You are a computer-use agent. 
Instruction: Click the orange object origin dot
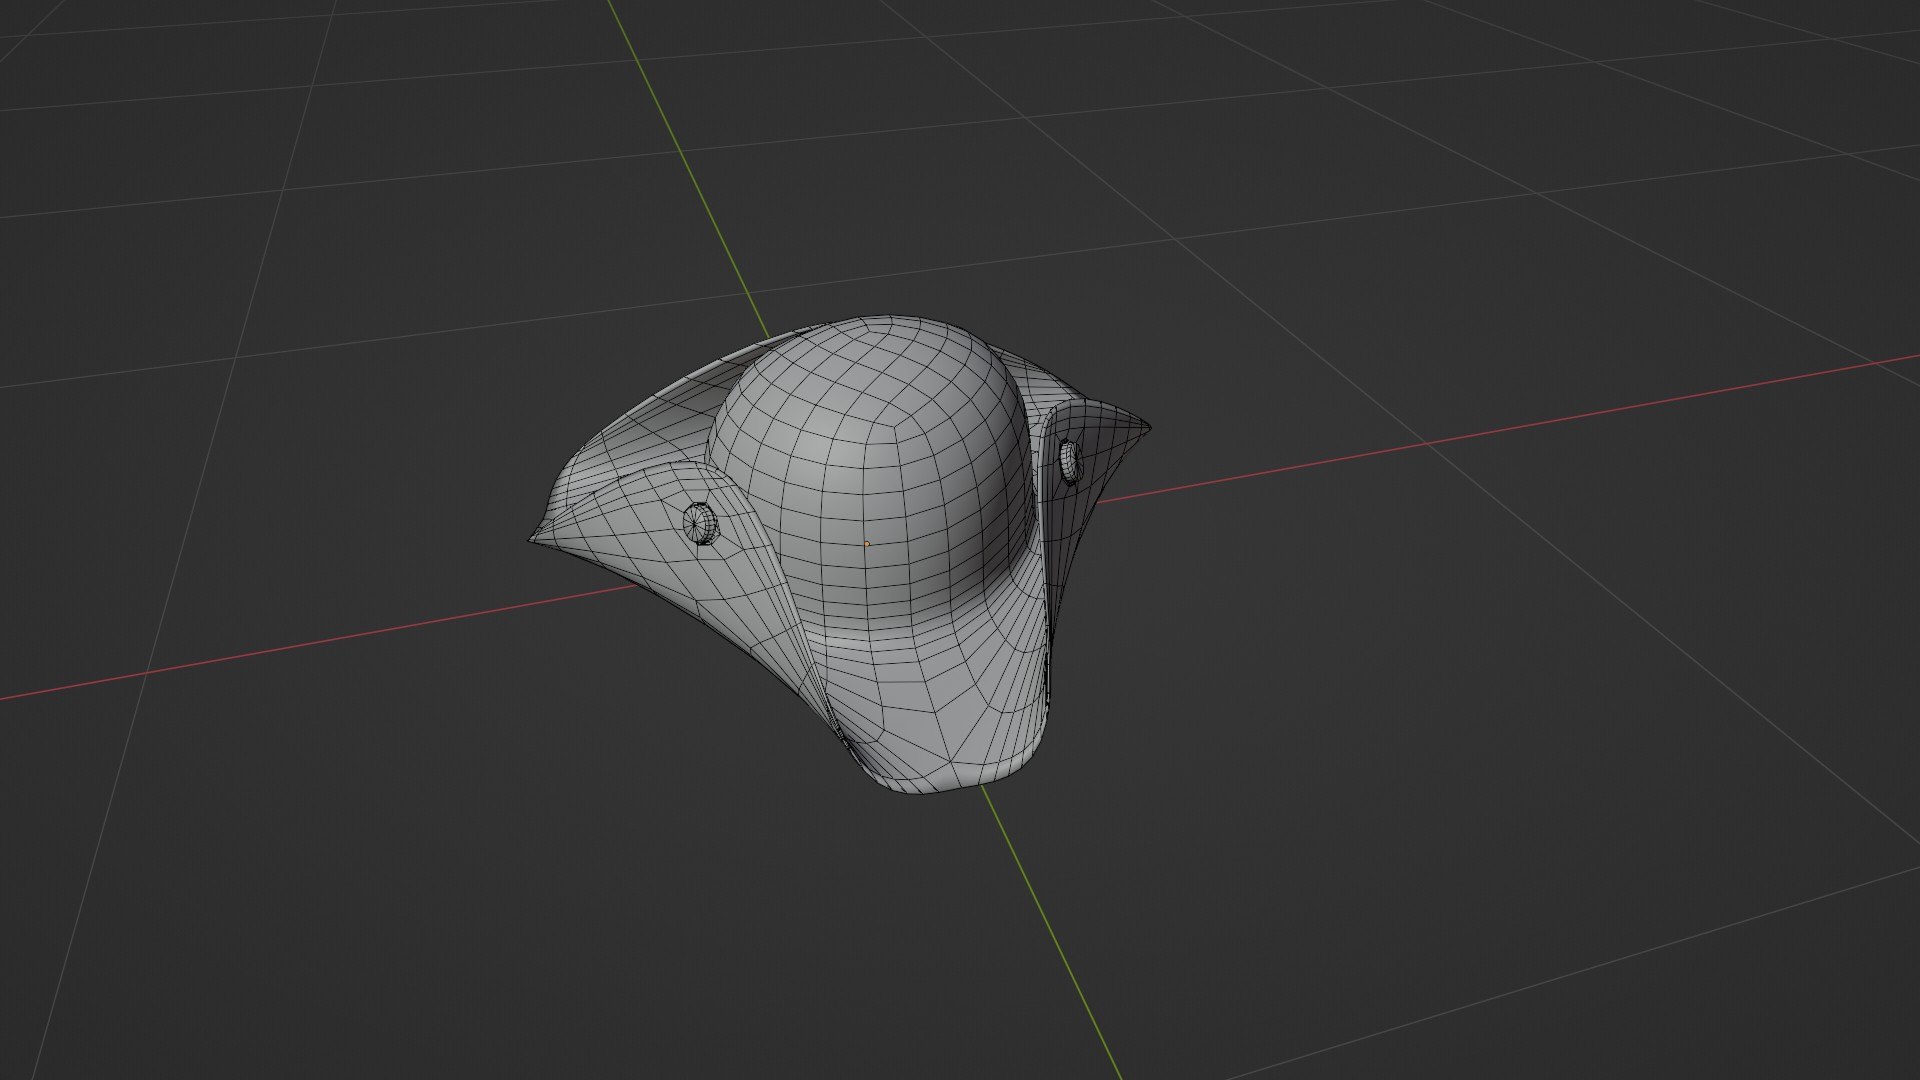(867, 544)
